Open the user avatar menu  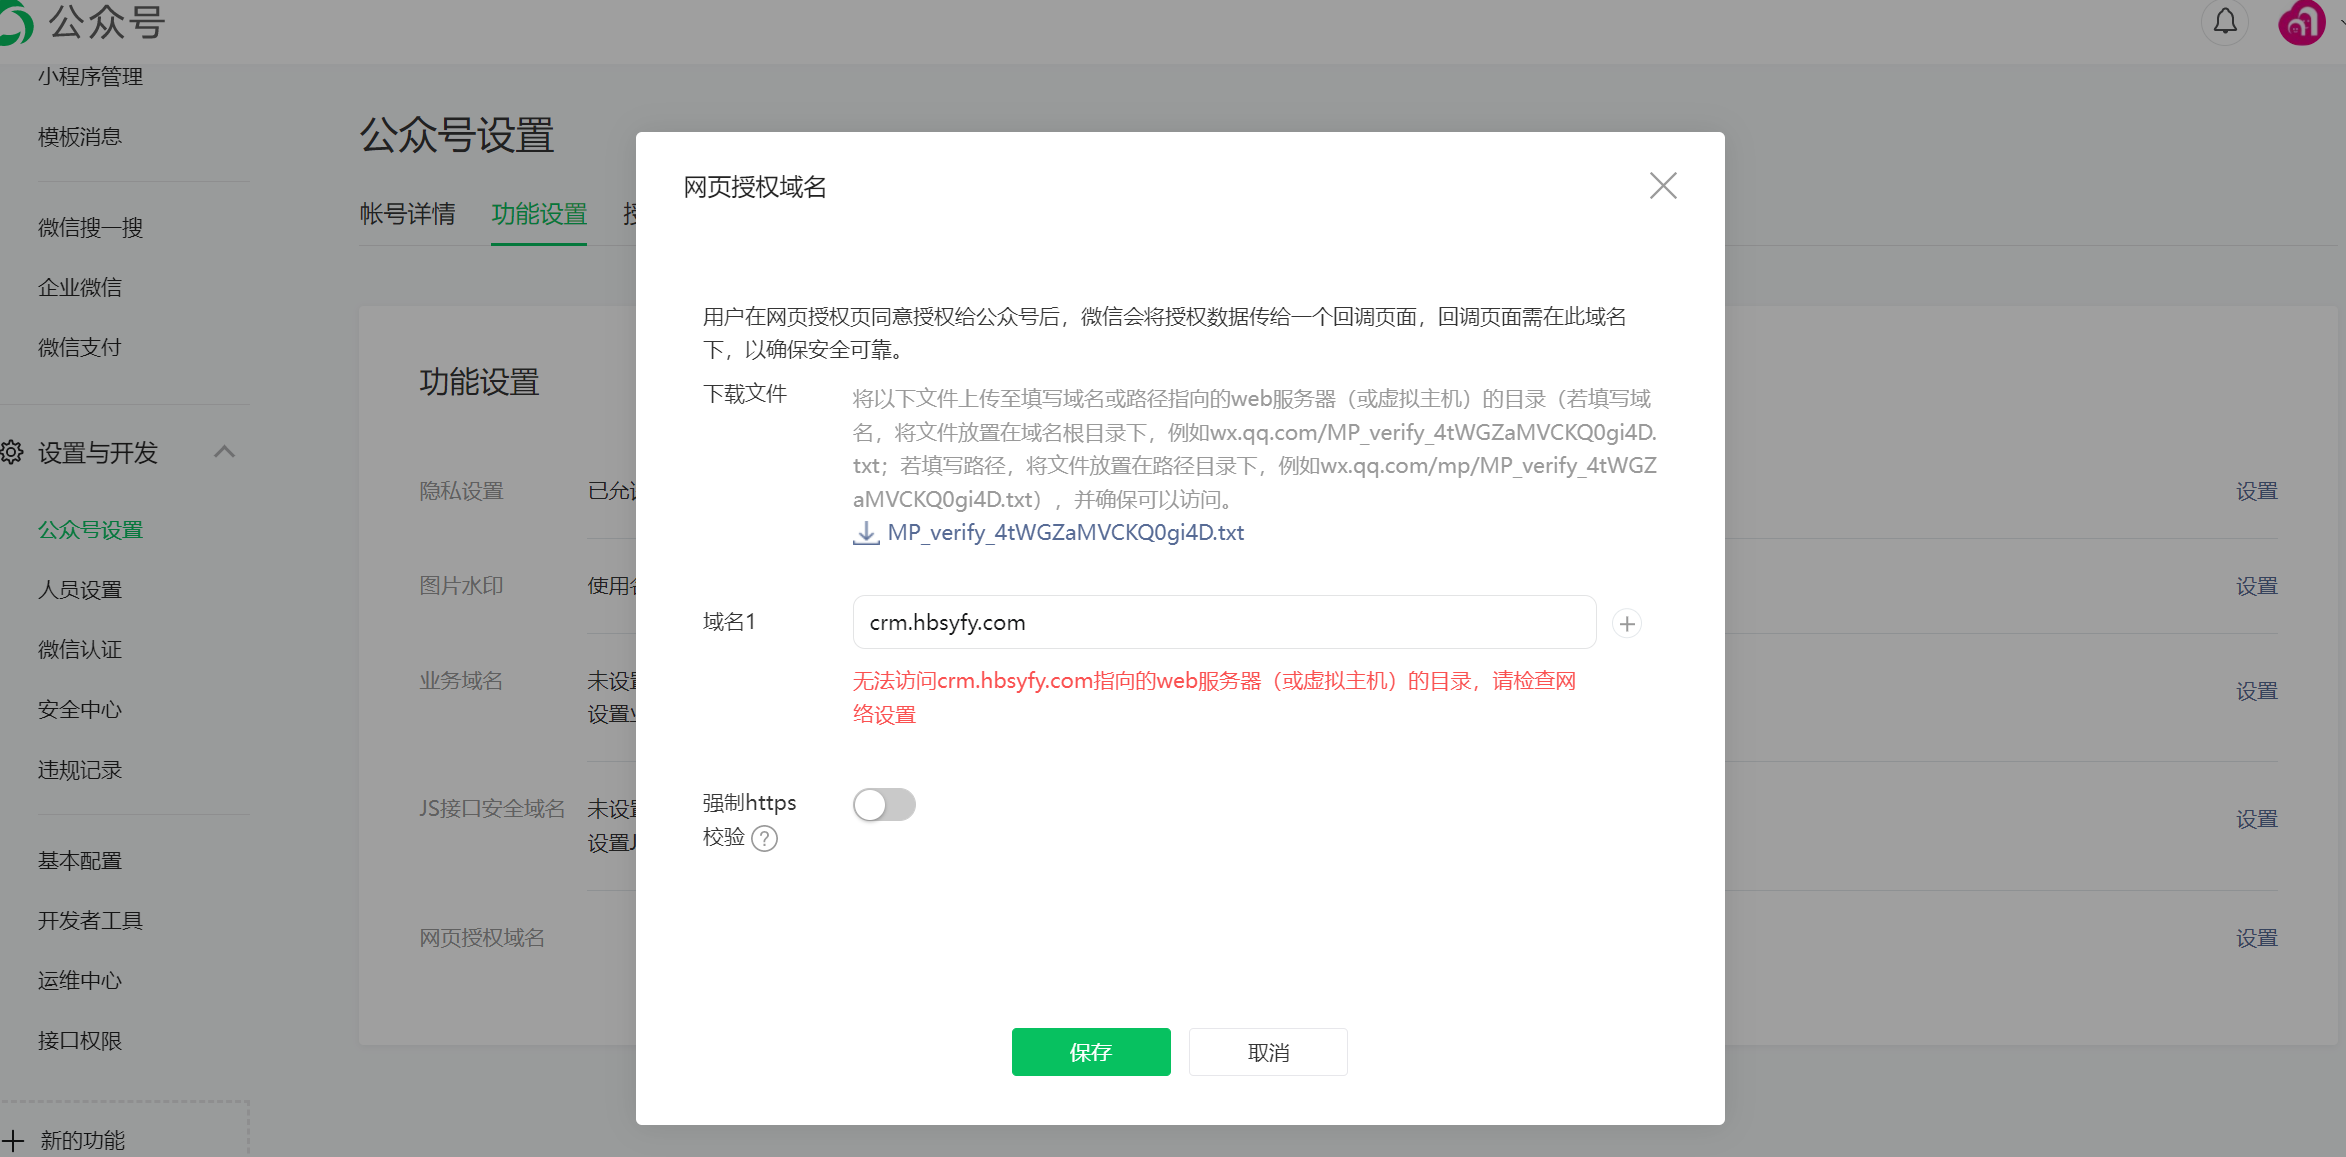2301,23
